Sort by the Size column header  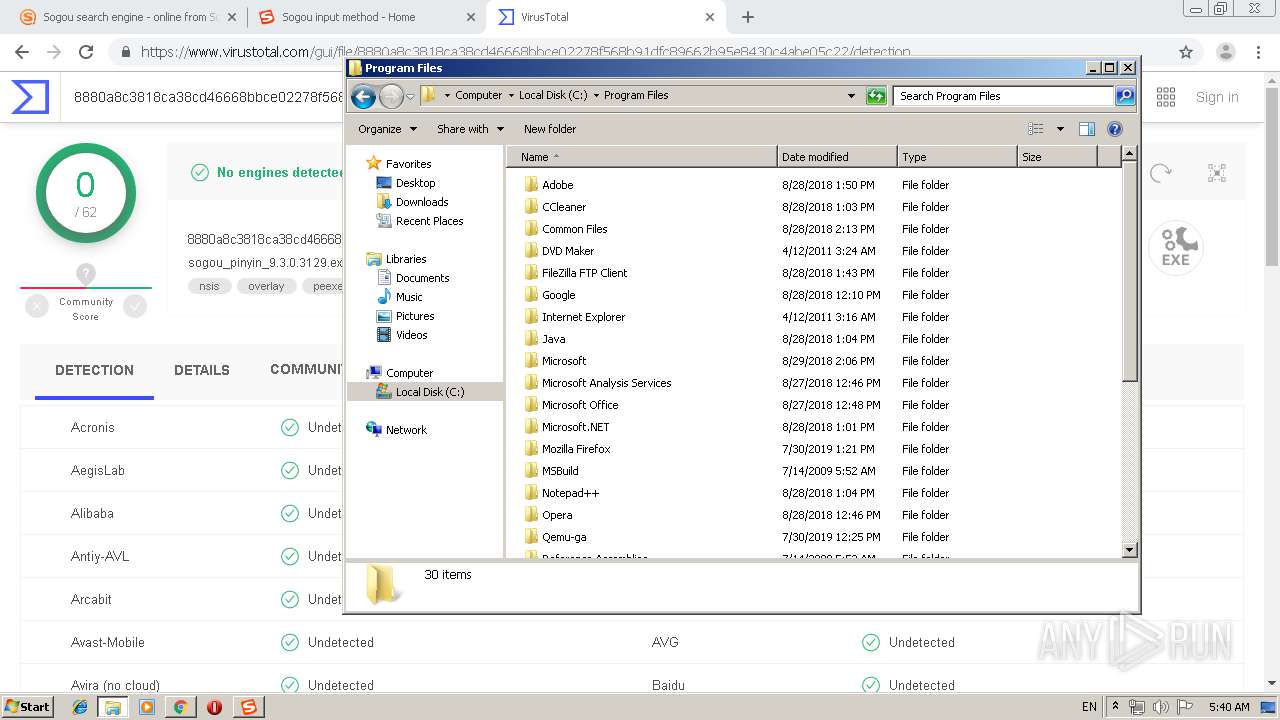point(1057,157)
